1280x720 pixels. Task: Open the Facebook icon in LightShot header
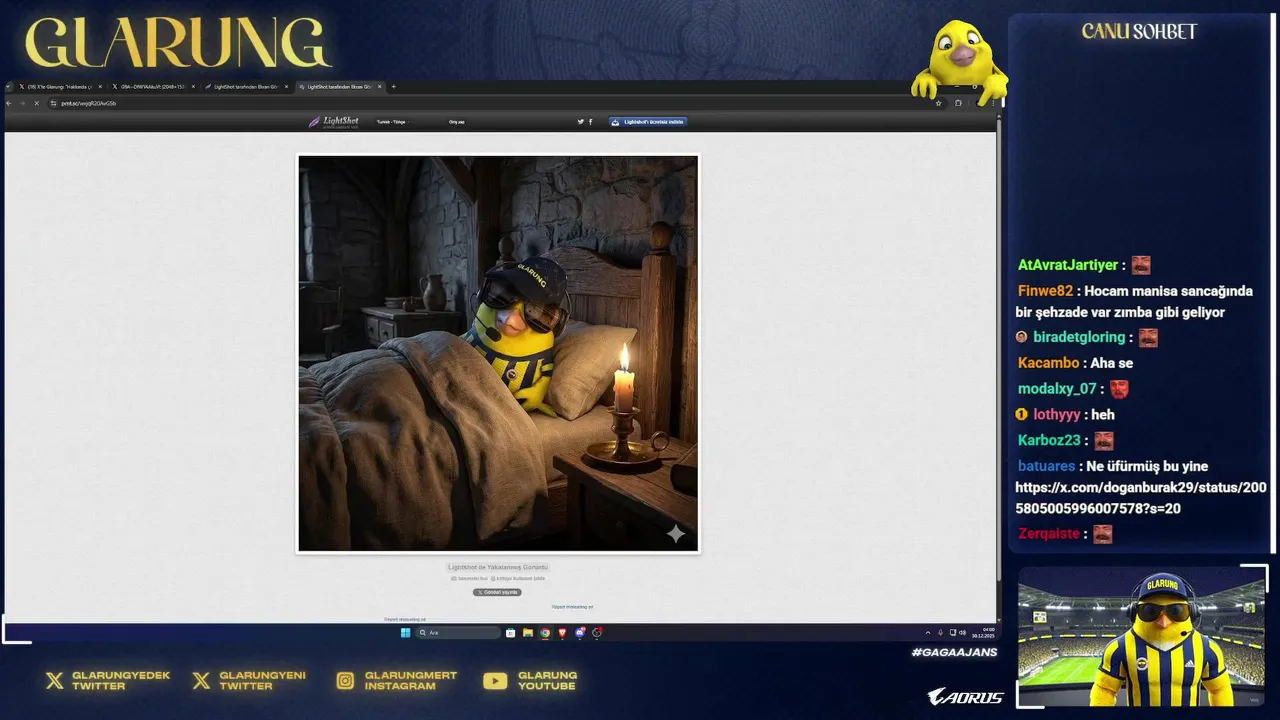(590, 122)
